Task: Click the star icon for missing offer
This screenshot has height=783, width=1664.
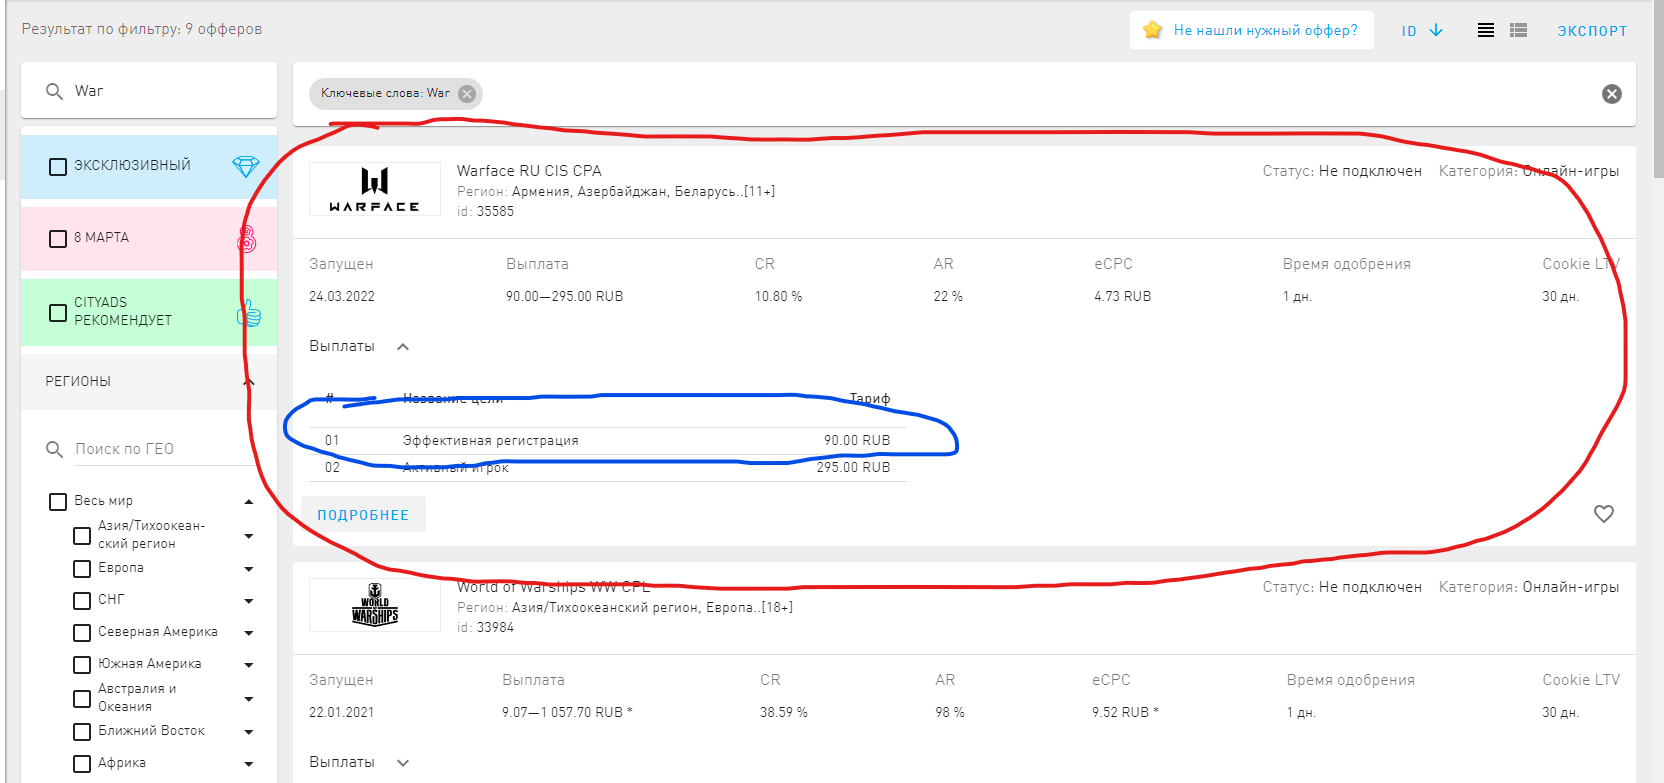Action: click(1152, 30)
